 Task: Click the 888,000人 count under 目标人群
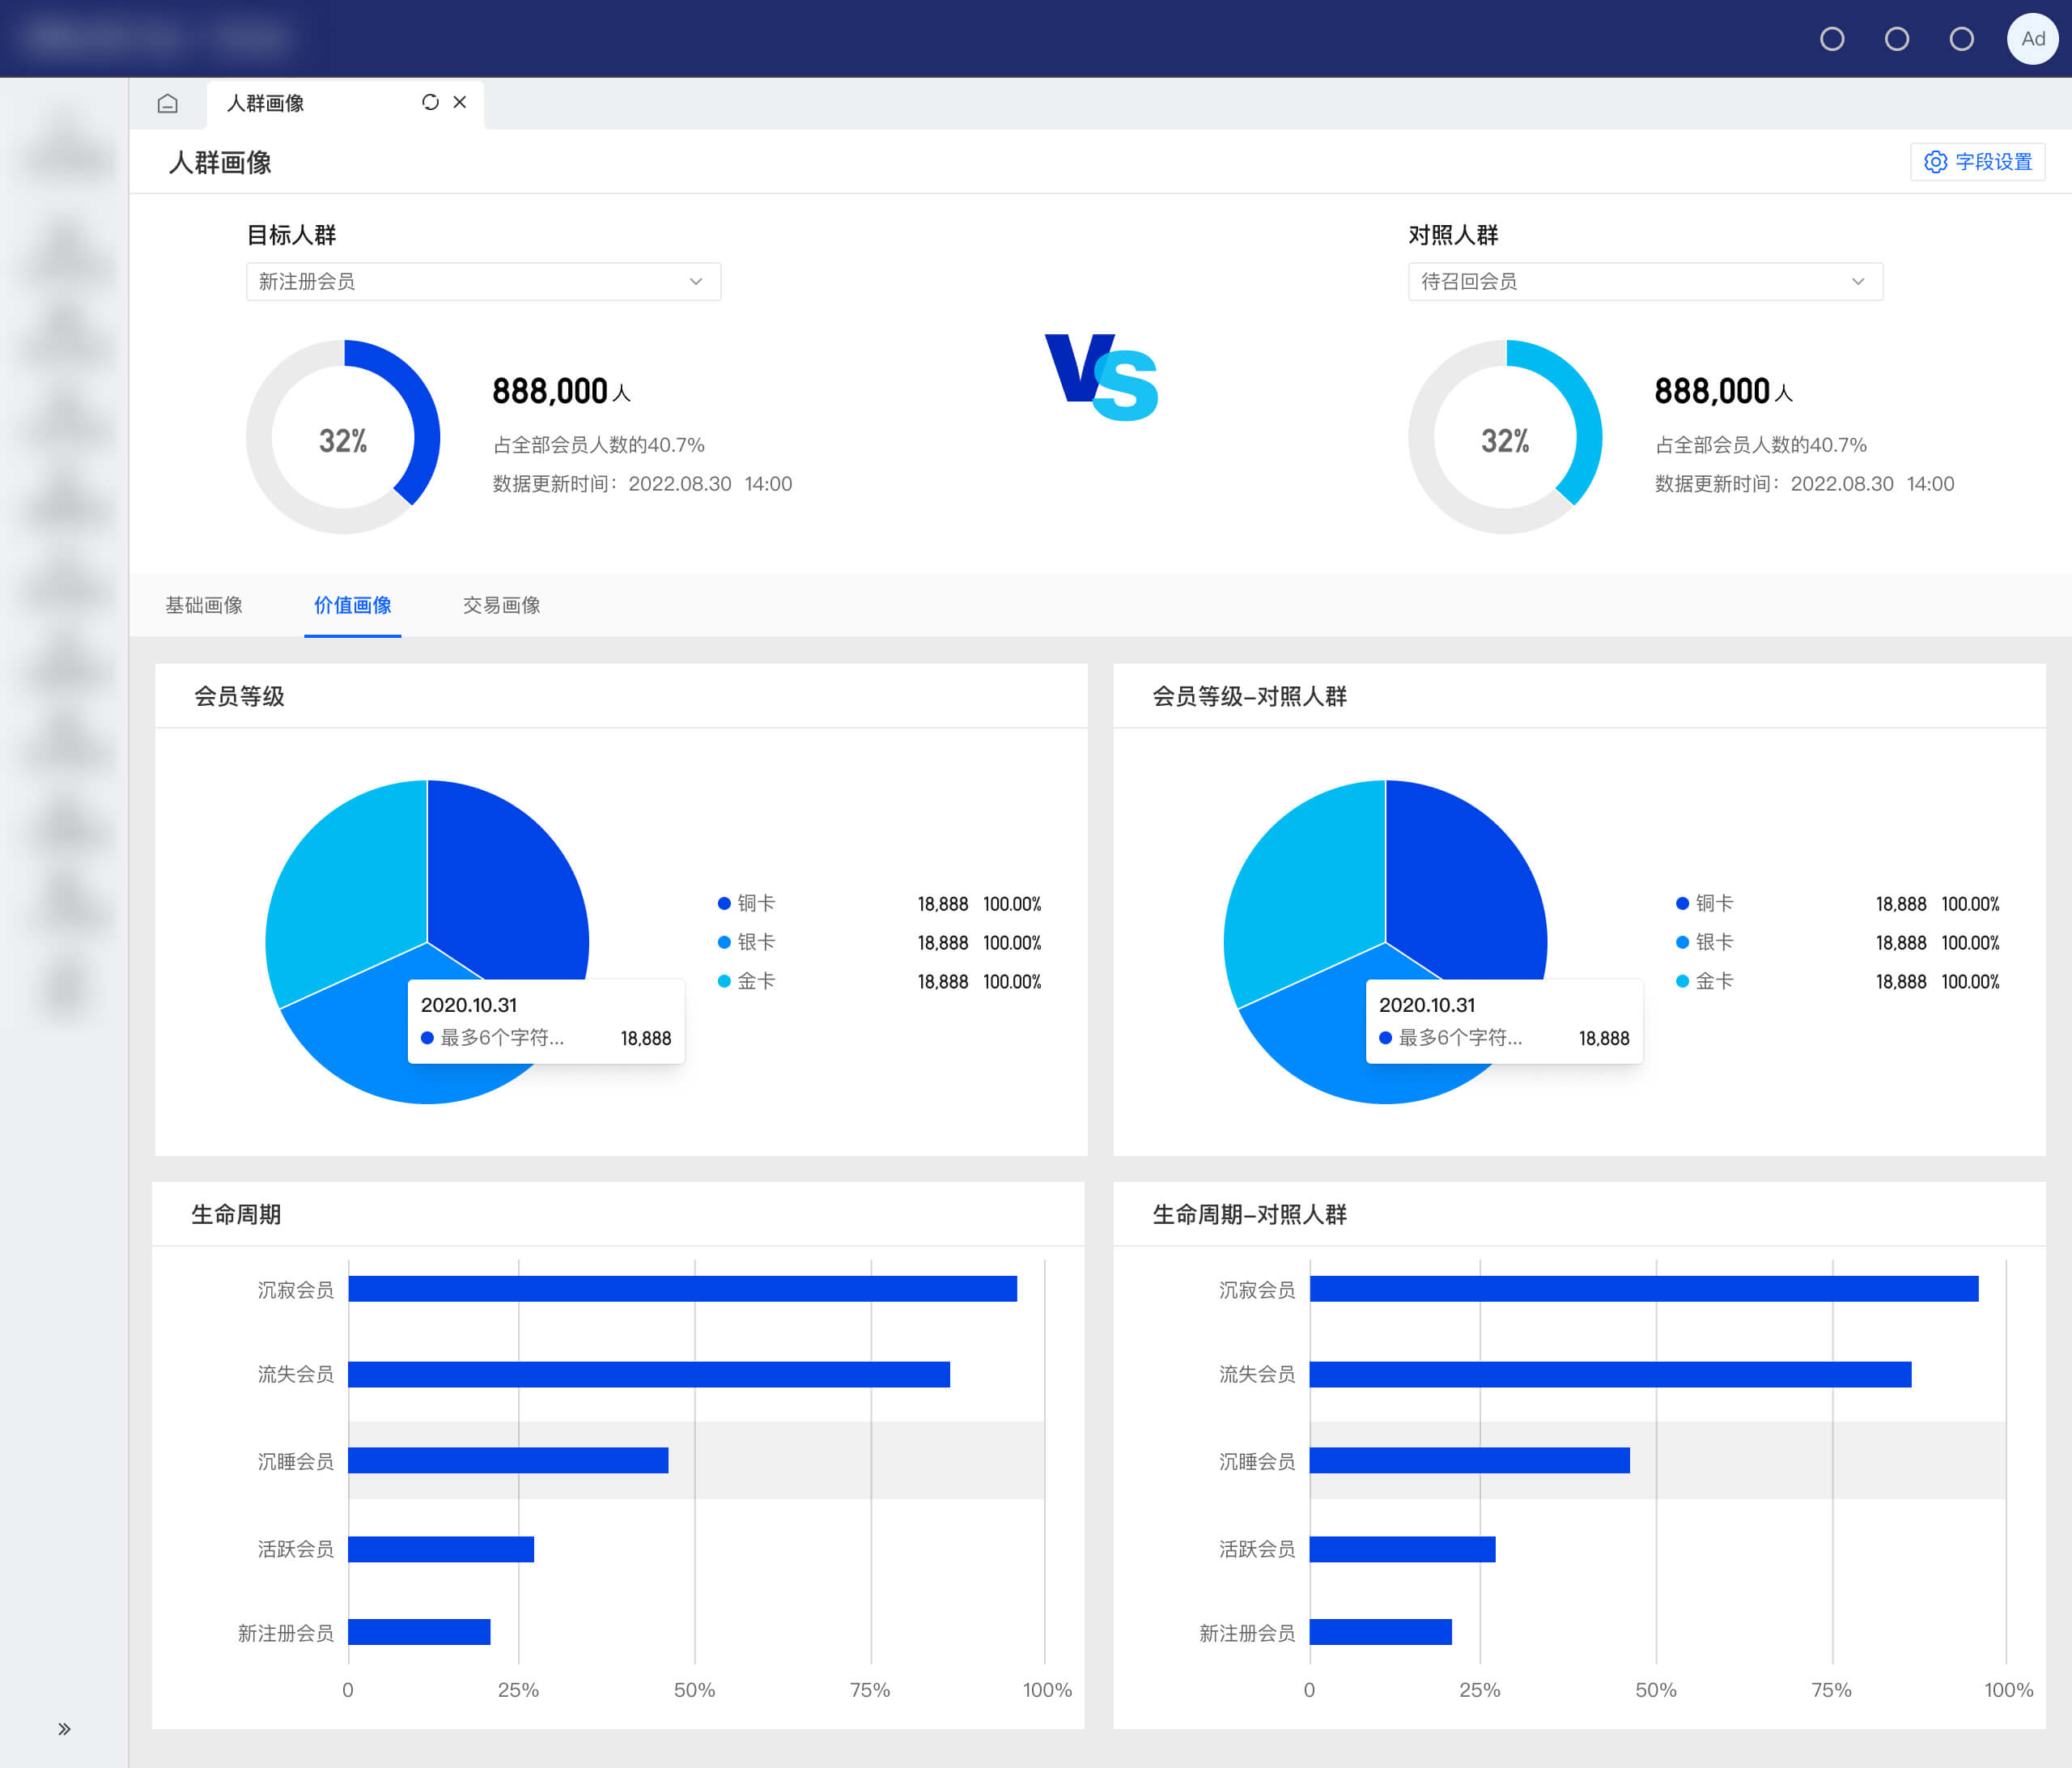pyautogui.click(x=561, y=391)
